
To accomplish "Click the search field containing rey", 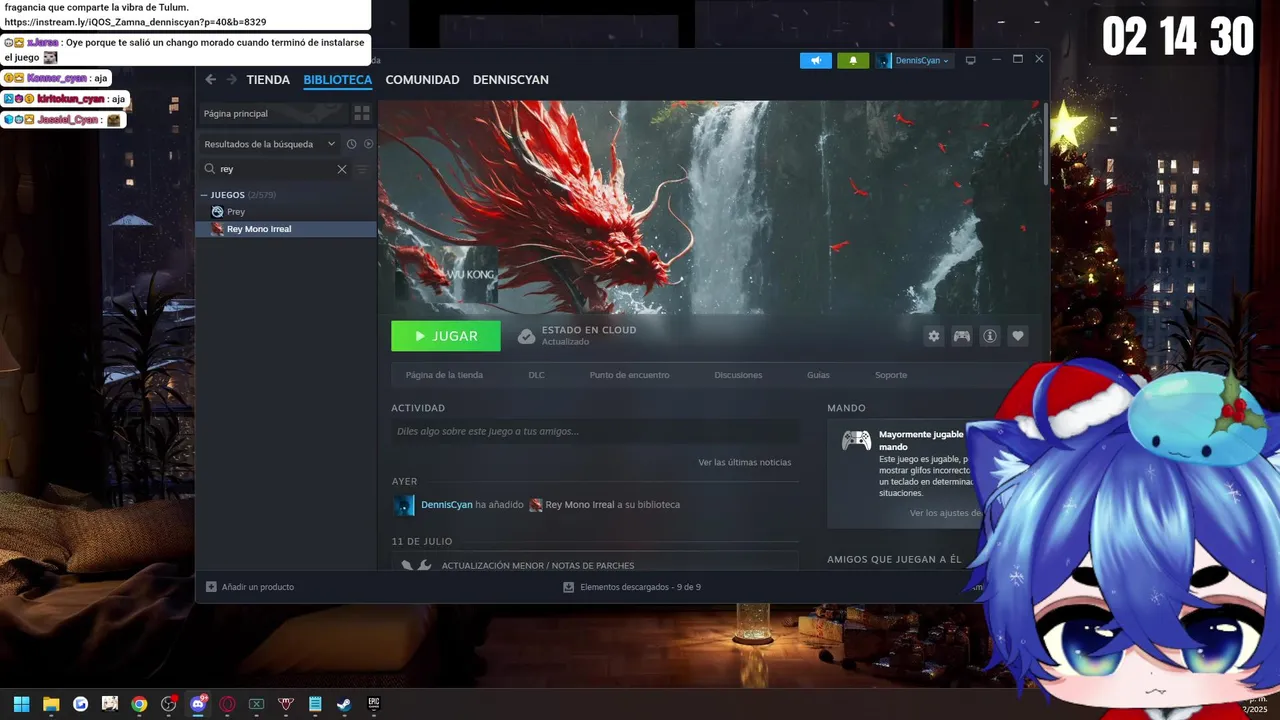I will 276,169.
